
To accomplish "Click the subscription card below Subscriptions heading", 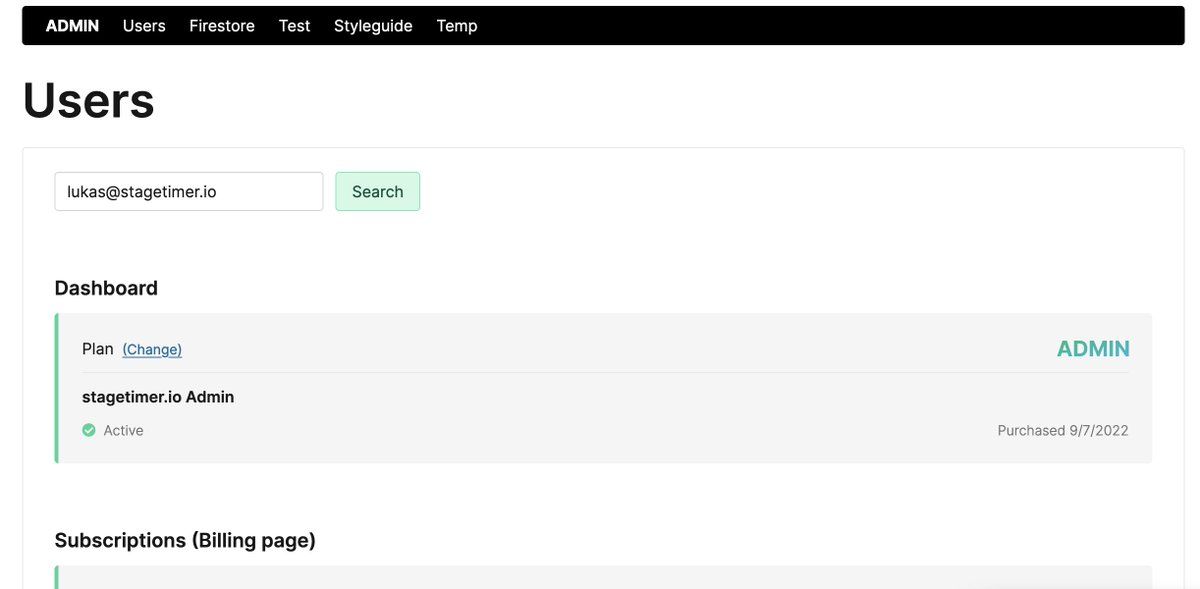I will point(600,577).
